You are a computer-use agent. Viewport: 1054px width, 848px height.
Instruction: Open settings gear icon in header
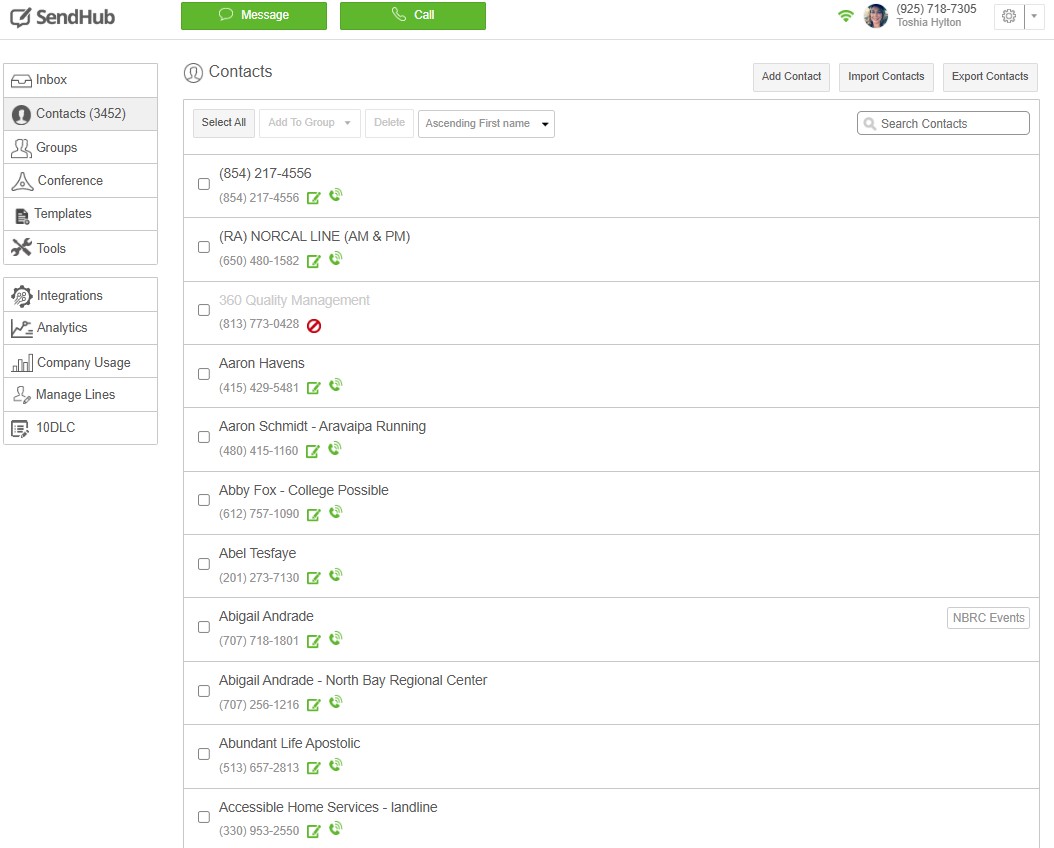(x=1009, y=16)
